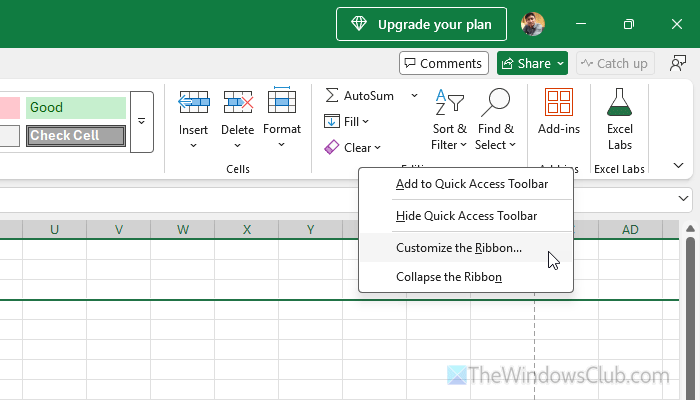Open the Fill dropdown
The height and width of the screenshot is (400, 700).
(x=366, y=121)
